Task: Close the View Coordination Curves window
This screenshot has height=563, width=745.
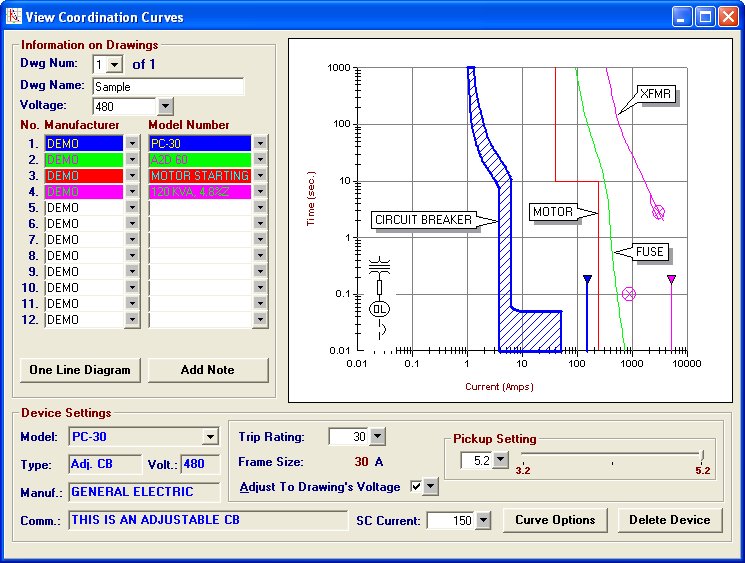Action: pyautogui.click(x=728, y=17)
